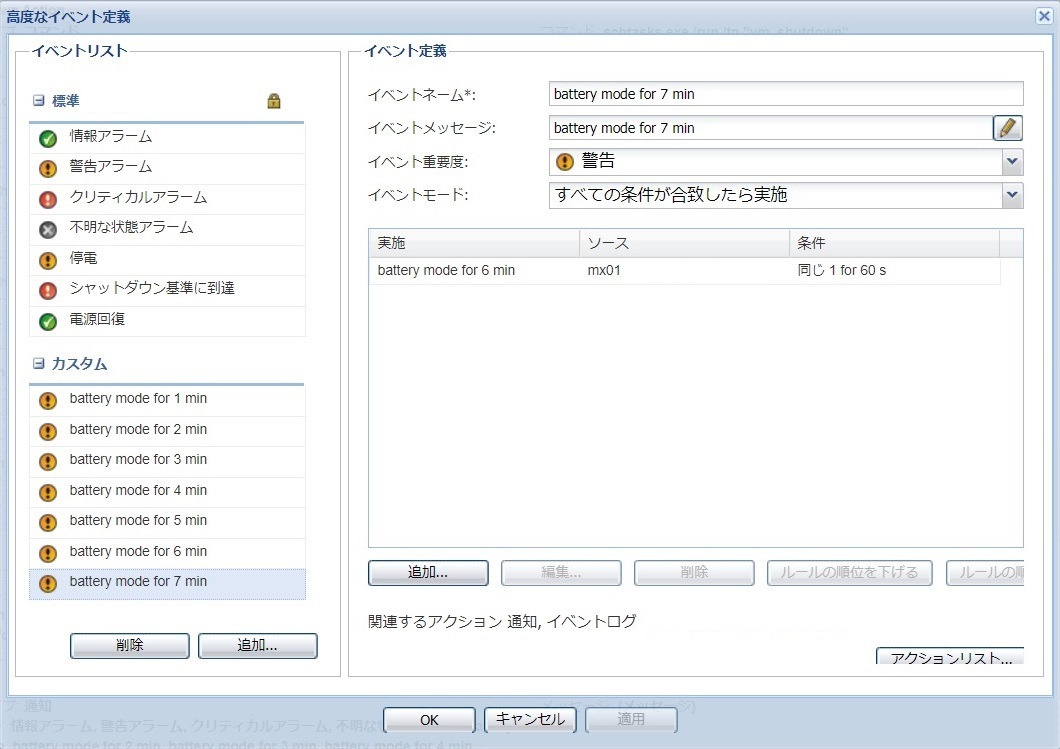Open the アクションリスト... button
Image resolution: width=1060 pixels, height=749 pixels.
(950, 658)
